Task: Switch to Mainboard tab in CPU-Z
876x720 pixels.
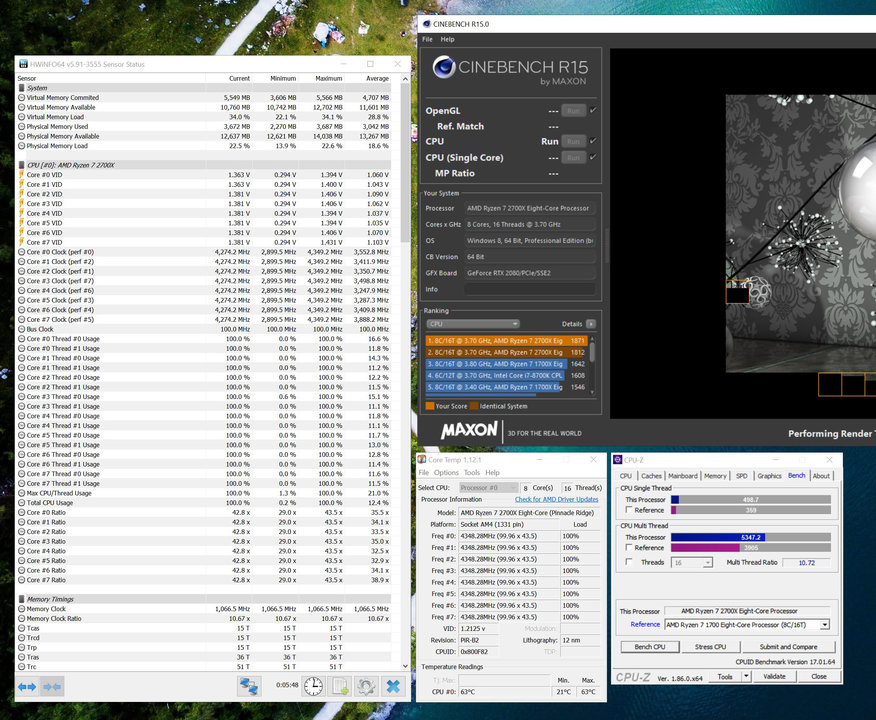Action: tap(683, 476)
